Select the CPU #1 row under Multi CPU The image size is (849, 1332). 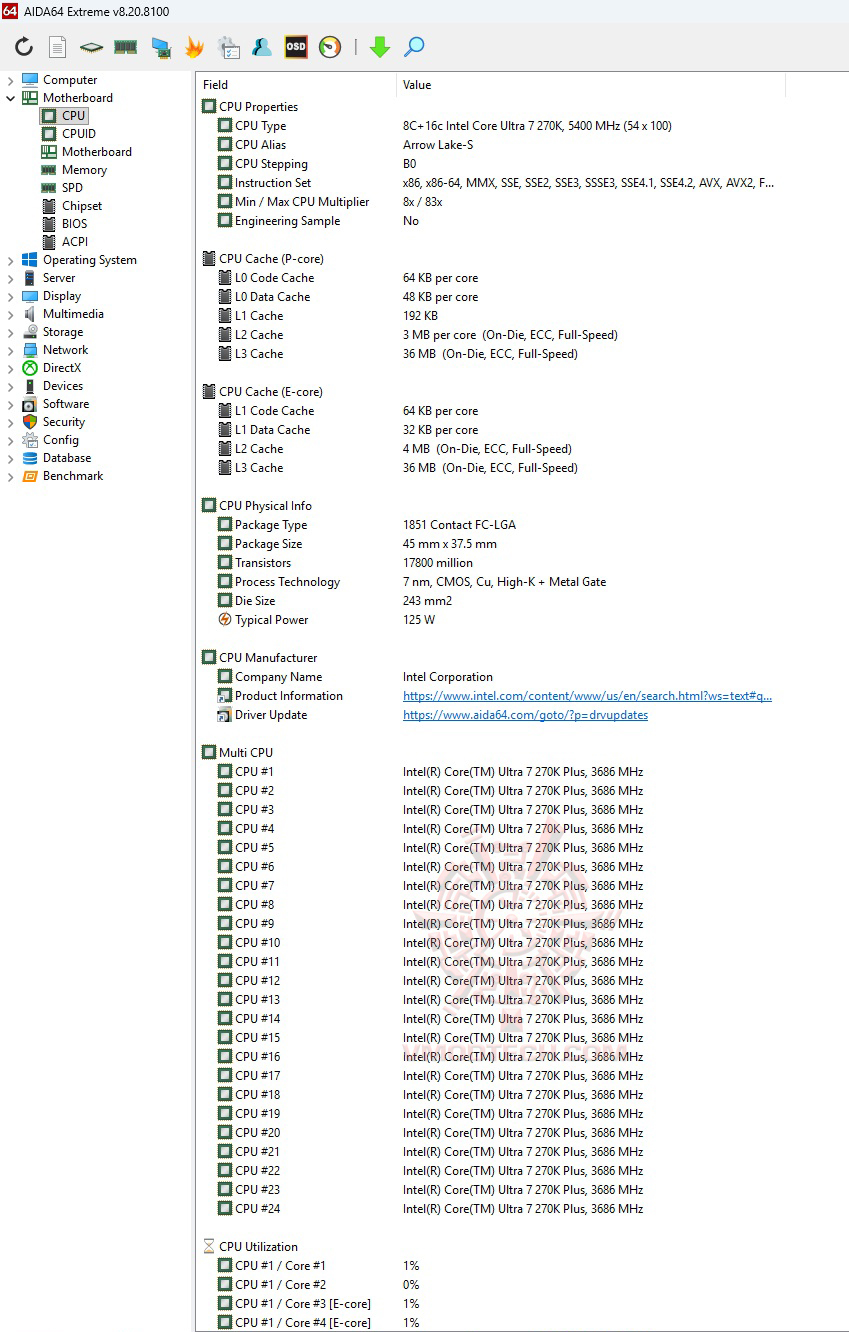[490, 772]
